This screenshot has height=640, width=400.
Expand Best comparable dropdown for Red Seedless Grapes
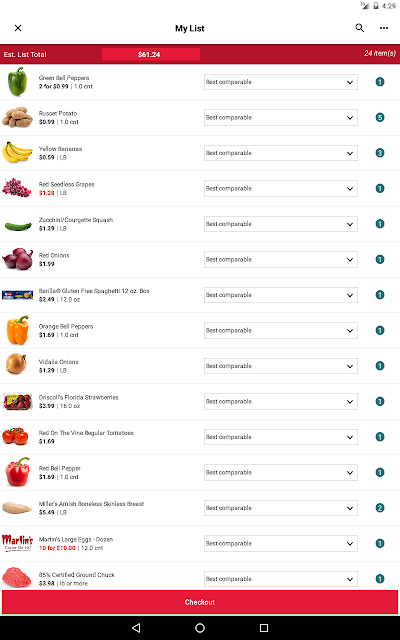(281, 189)
